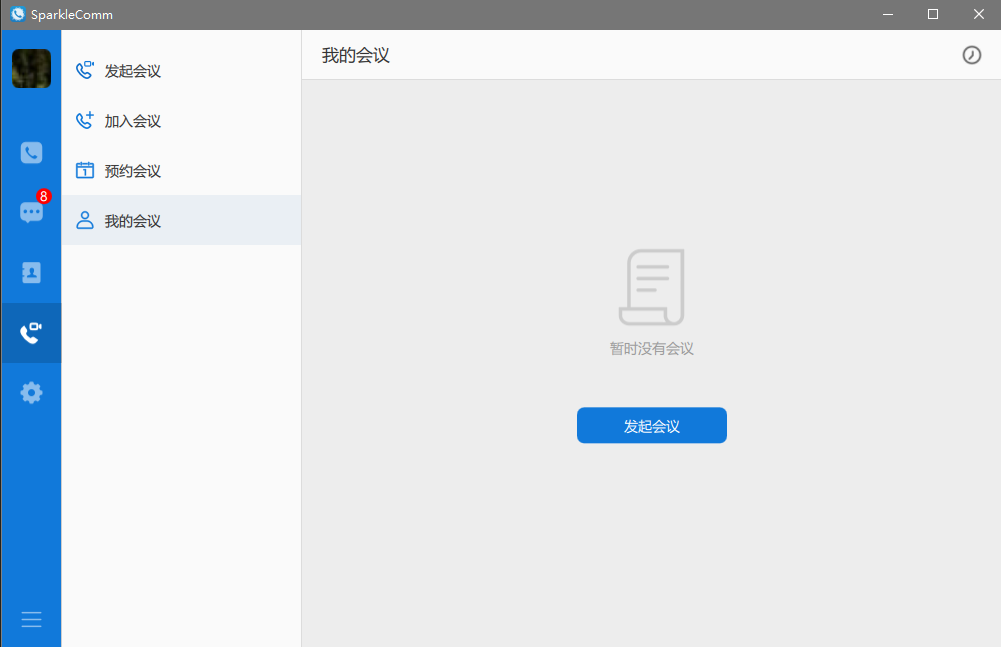Click the 我的会议 header title
The image size is (1001, 647).
click(x=355, y=55)
